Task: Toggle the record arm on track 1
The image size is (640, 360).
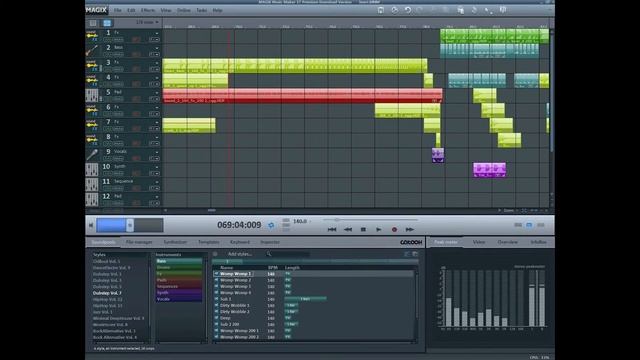Action: coord(136,40)
